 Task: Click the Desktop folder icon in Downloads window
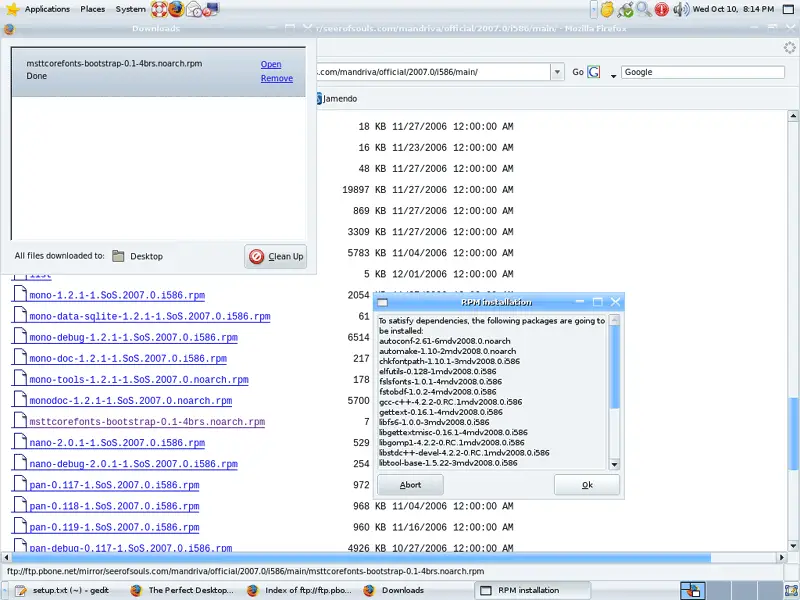click(x=119, y=256)
